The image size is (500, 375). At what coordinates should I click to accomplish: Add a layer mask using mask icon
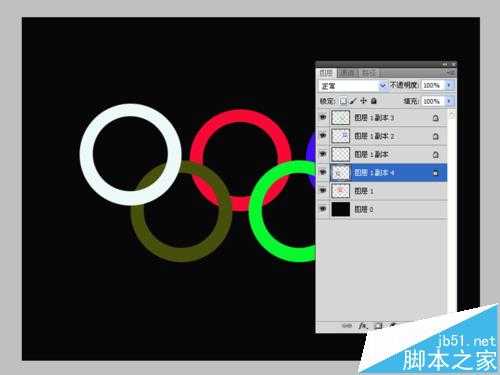pos(378,326)
